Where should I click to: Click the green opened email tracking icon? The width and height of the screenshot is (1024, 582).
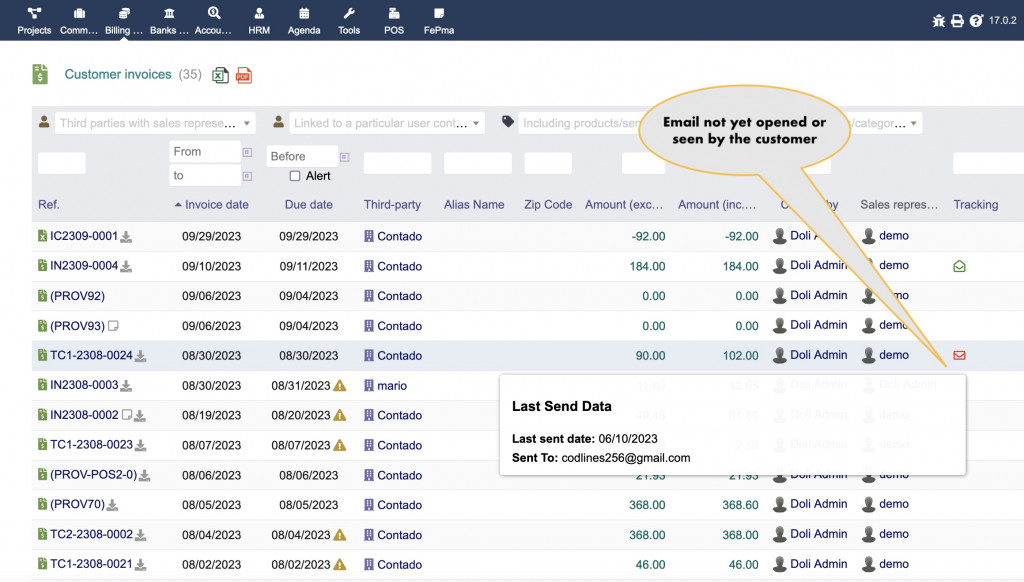coord(959,266)
